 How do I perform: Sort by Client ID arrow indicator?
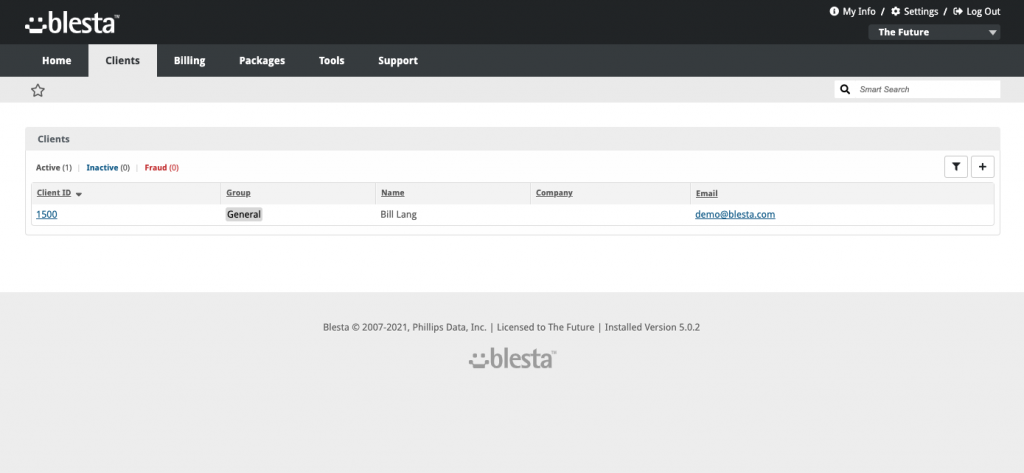coord(79,194)
